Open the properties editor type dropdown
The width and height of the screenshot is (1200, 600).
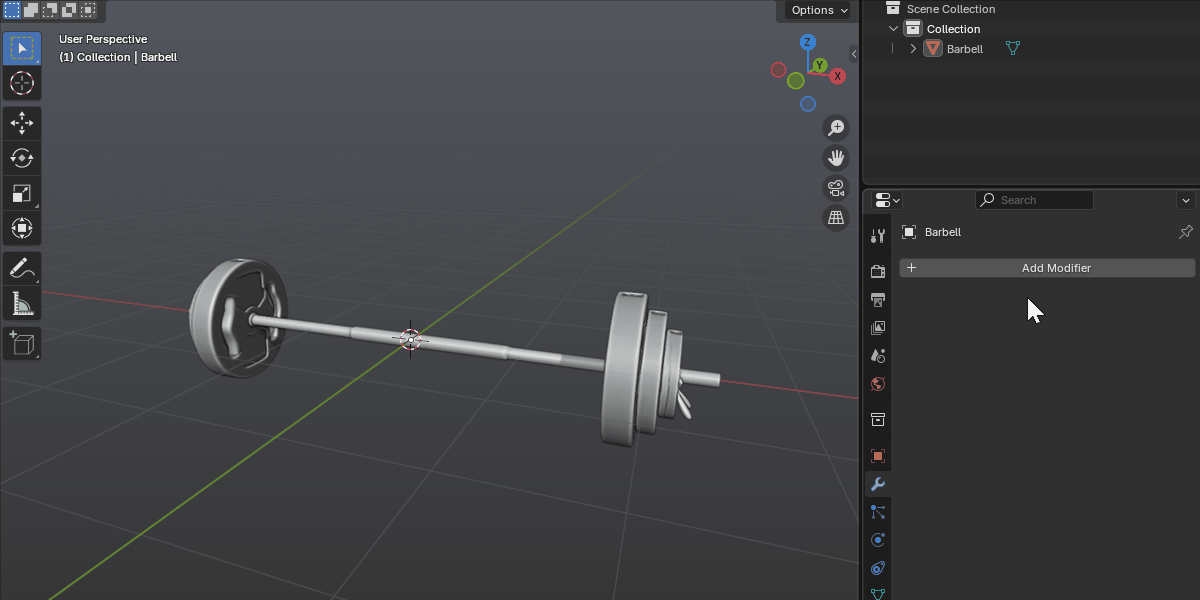click(887, 200)
